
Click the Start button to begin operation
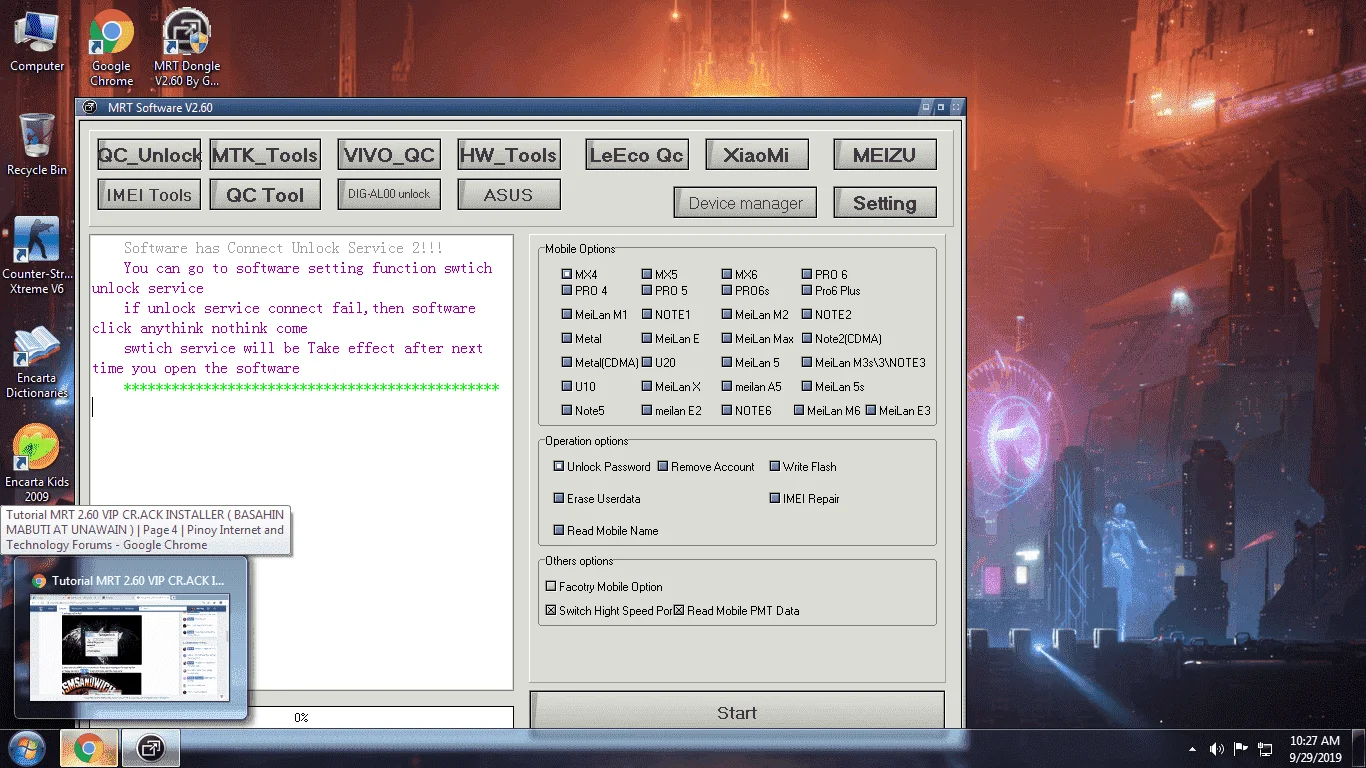click(x=737, y=712)
